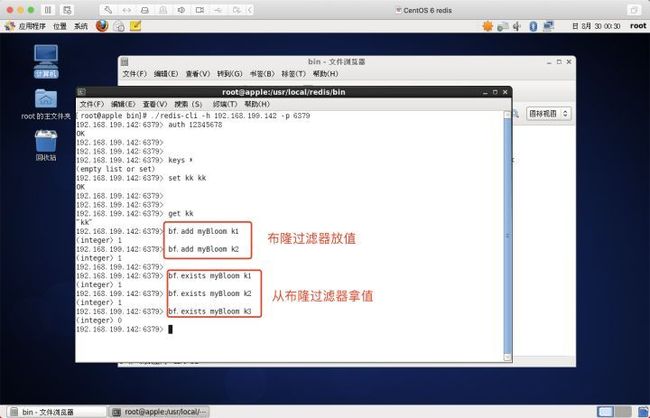Switch to bin - 文件浏览器 taskbar button
The width and height of the screenshot is (650, 418).
point(56,412)
